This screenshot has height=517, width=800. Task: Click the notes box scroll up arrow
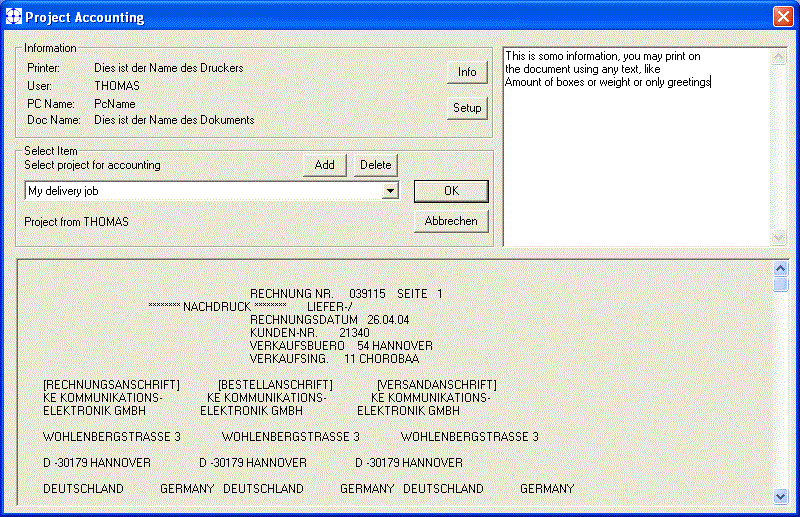pos(780,57)
